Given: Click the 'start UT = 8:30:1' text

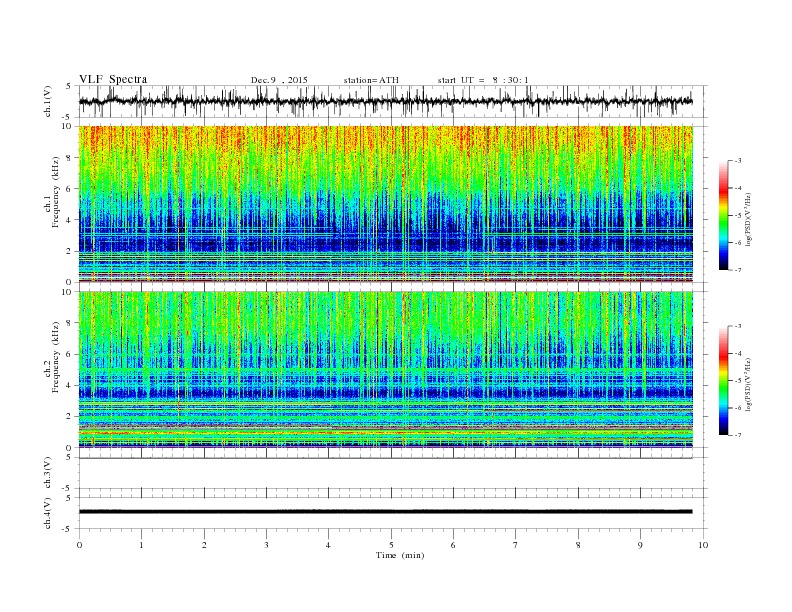Looking at the screenshot, I should pos(483,80).
